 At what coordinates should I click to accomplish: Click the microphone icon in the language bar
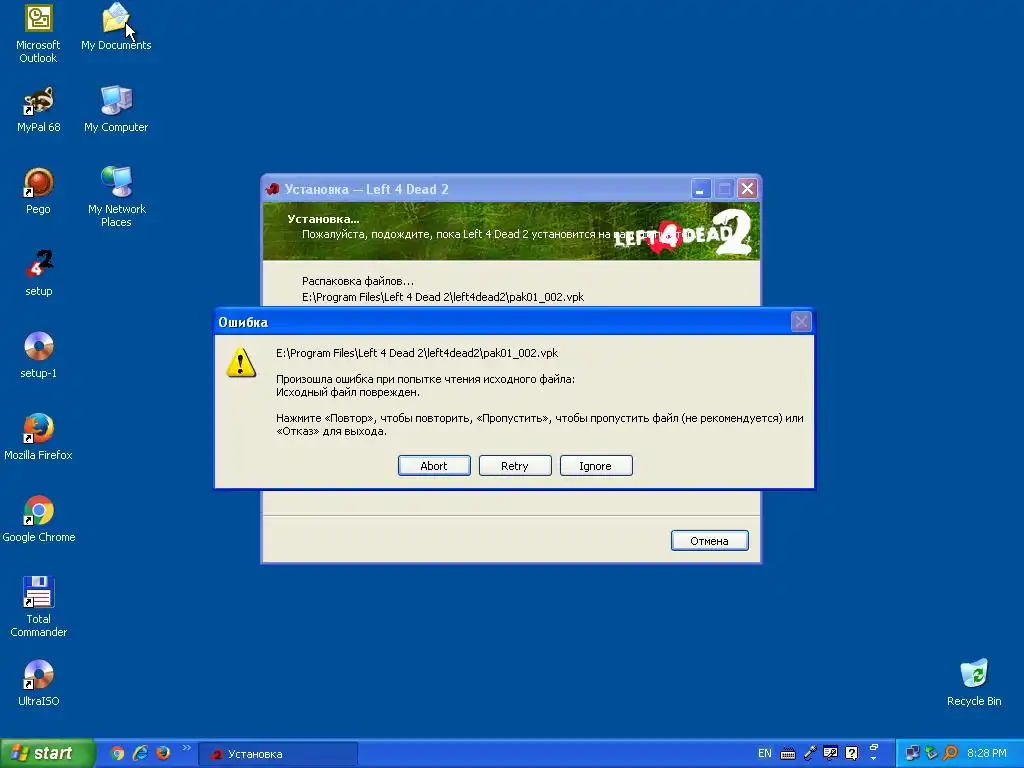[810, 753]
